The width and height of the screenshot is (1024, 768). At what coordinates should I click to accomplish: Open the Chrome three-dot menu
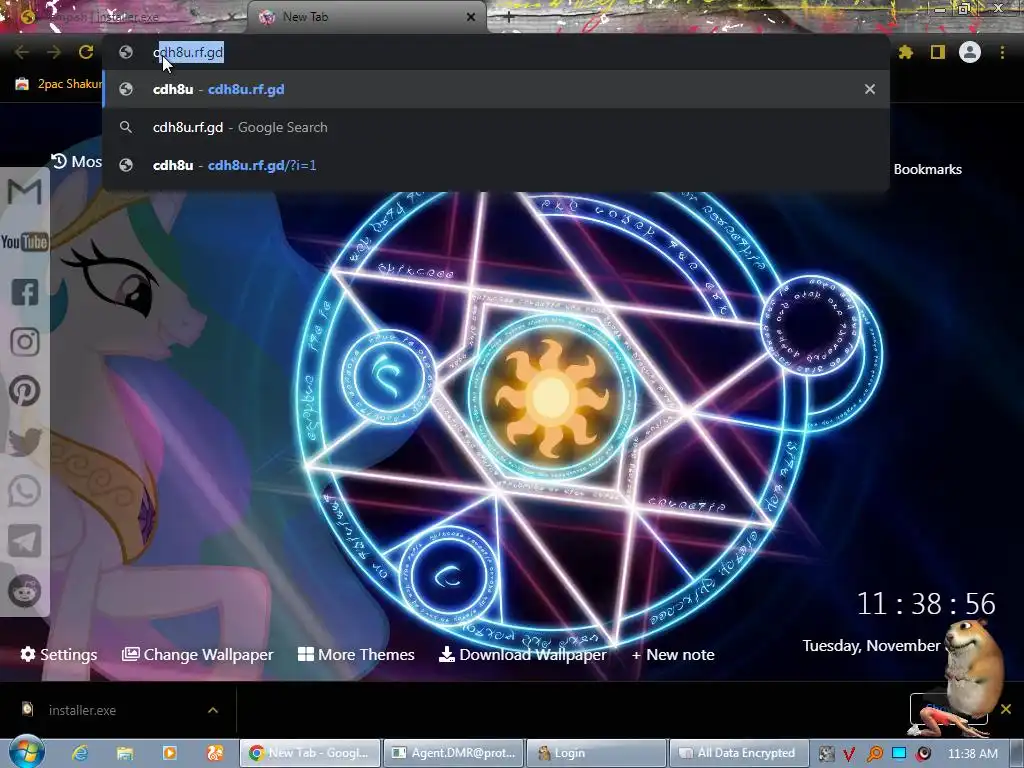pyautogui.click(x=1002, y=52)
